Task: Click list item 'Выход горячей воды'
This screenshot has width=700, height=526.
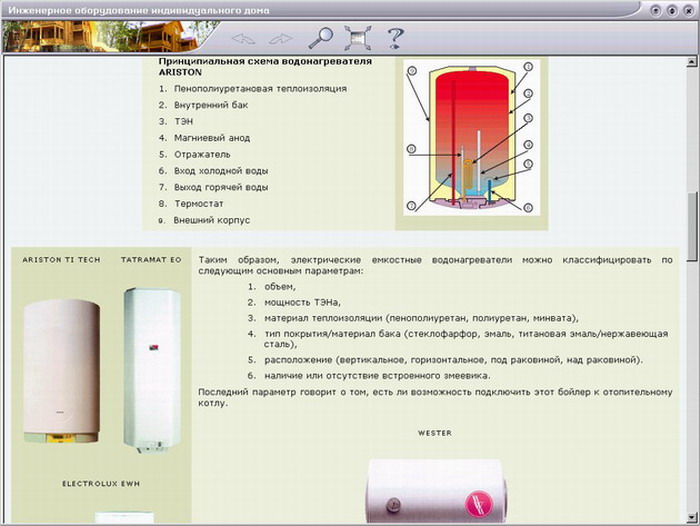Action: (x=221, y=187)
